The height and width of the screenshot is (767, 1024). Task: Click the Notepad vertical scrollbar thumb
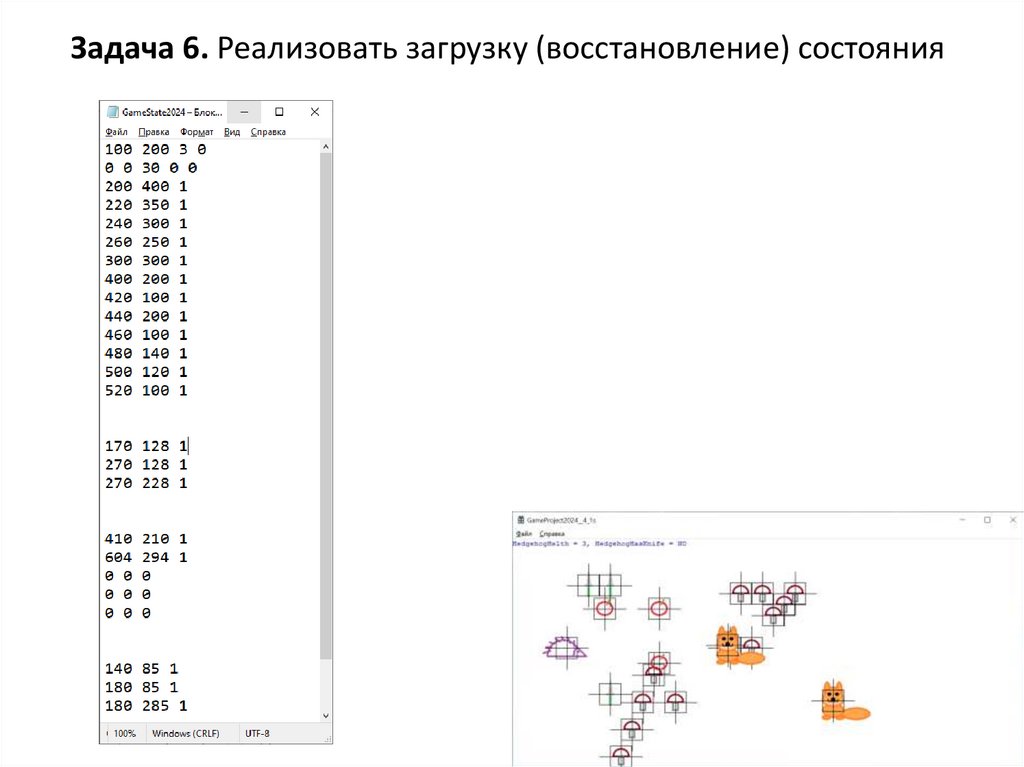coord(326,406)
